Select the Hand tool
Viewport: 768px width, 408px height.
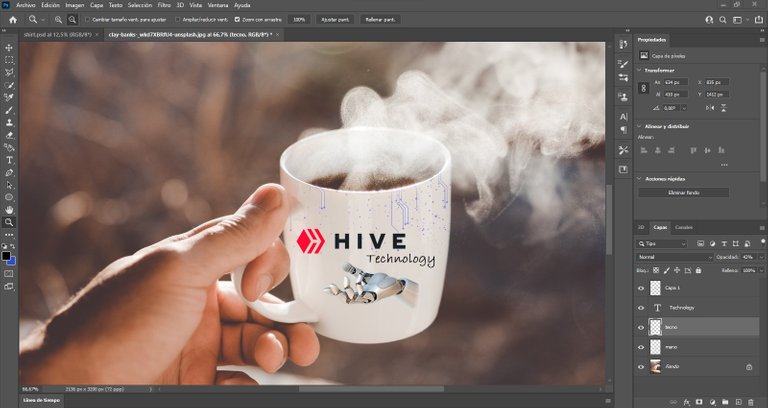coord(9,210)
